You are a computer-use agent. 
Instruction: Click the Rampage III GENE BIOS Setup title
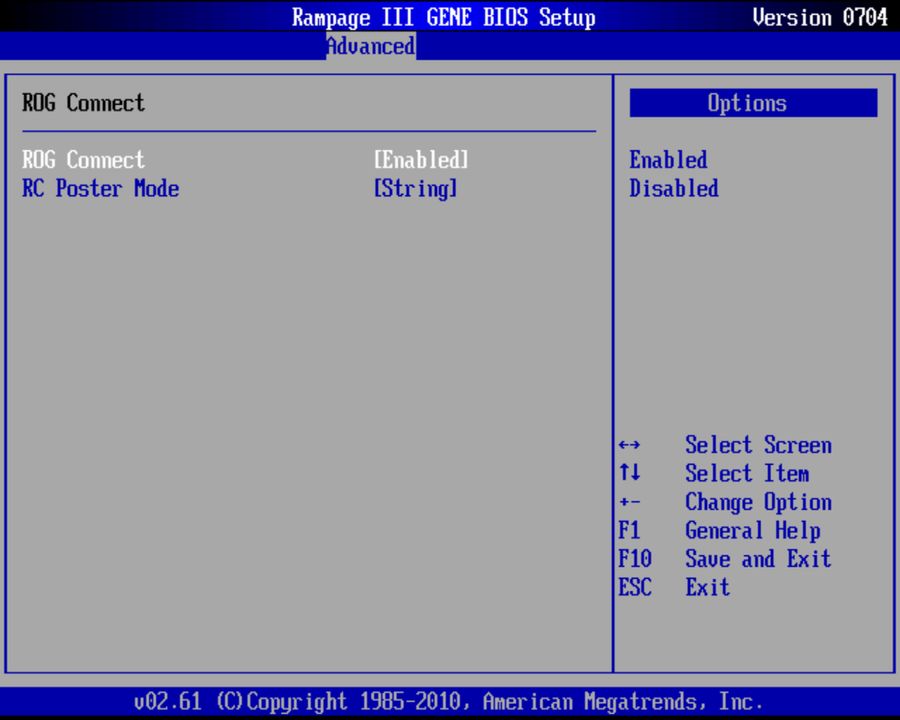click(444, 17)
